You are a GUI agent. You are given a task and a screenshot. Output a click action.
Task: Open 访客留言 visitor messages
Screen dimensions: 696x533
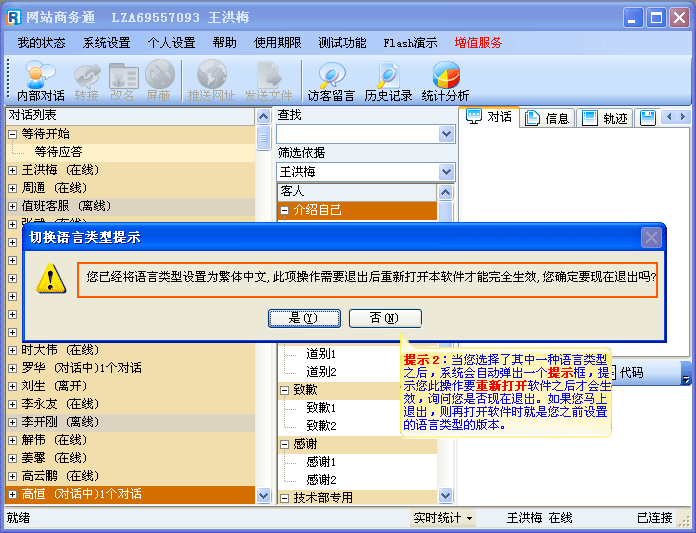331,81
